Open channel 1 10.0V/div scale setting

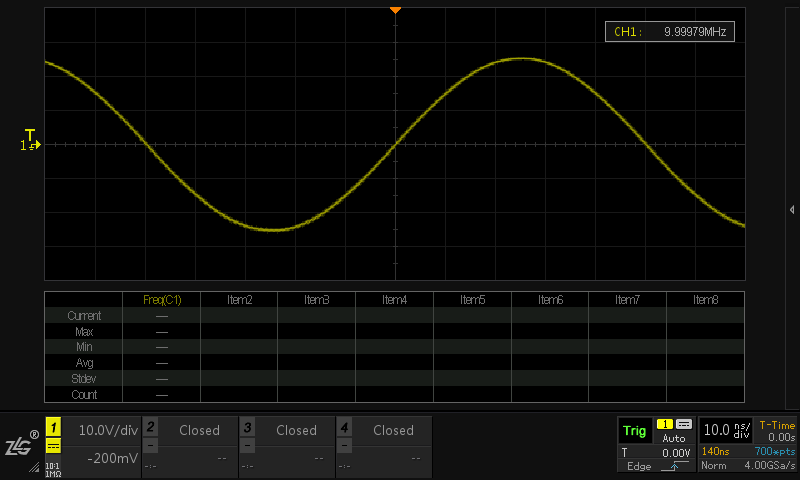[108, 430]
